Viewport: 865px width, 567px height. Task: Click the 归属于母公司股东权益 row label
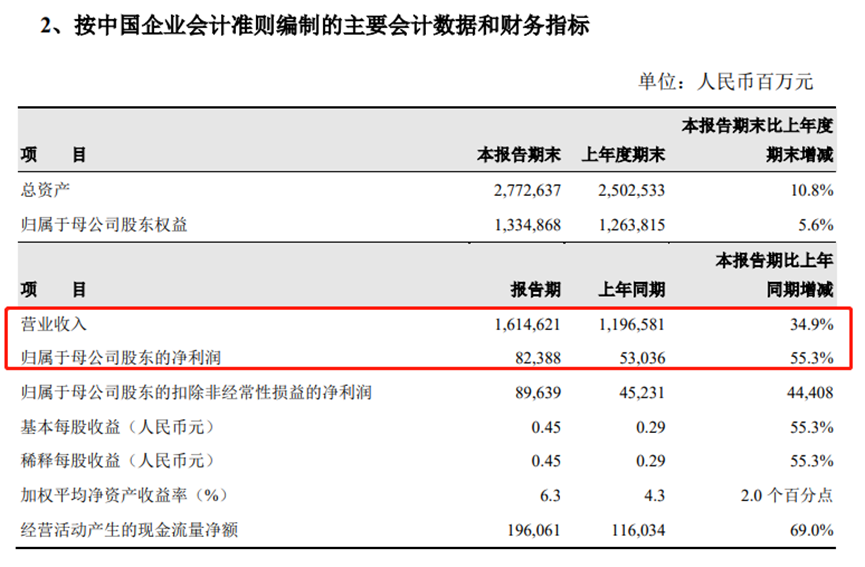point(104,225)
